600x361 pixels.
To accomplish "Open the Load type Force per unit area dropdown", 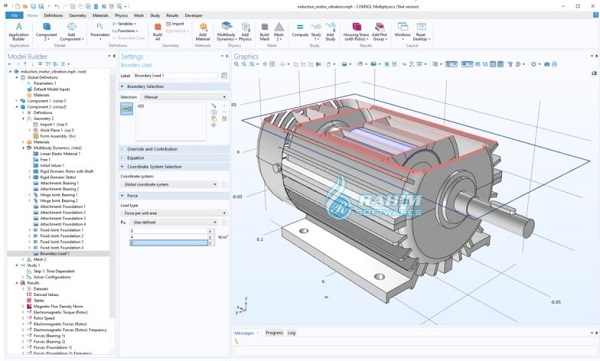I will [x=174, y=213].
